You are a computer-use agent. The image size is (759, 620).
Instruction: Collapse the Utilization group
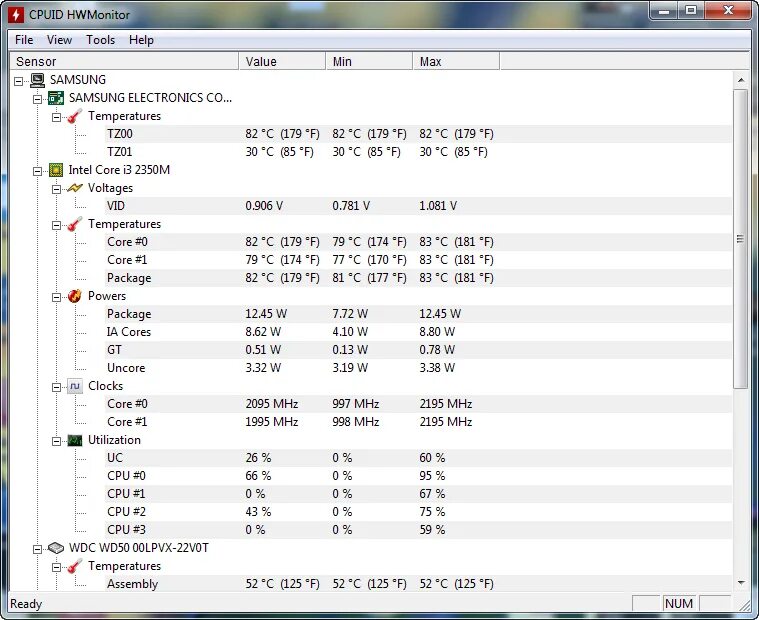pyautogui.click(x=56, y=441)
